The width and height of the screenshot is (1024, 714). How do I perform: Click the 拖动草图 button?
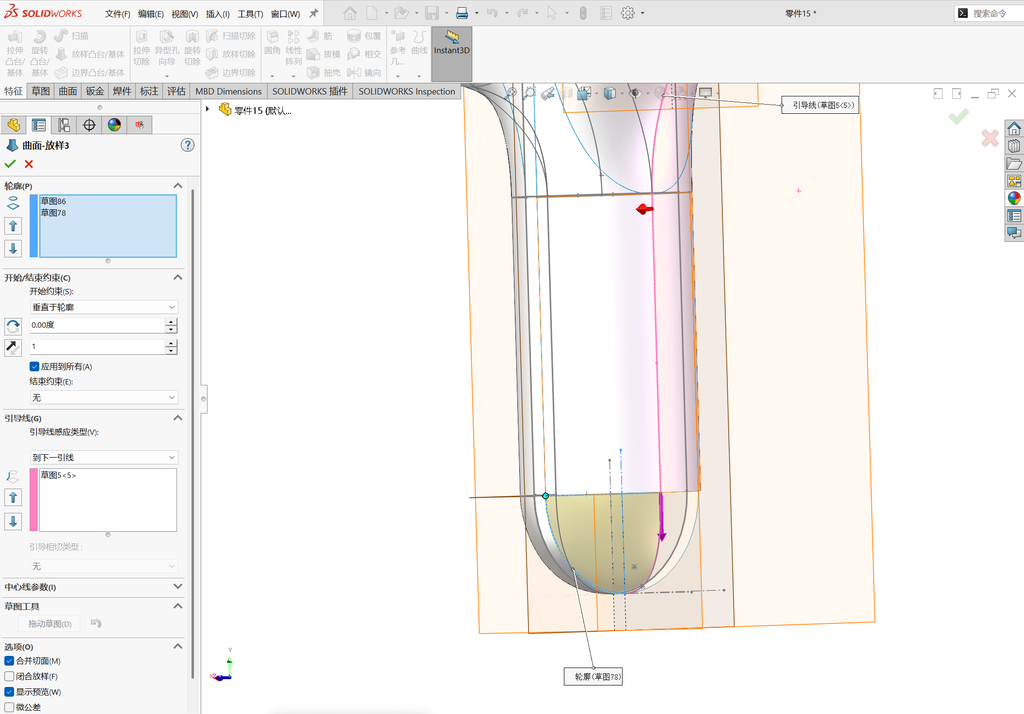(50, 624)
